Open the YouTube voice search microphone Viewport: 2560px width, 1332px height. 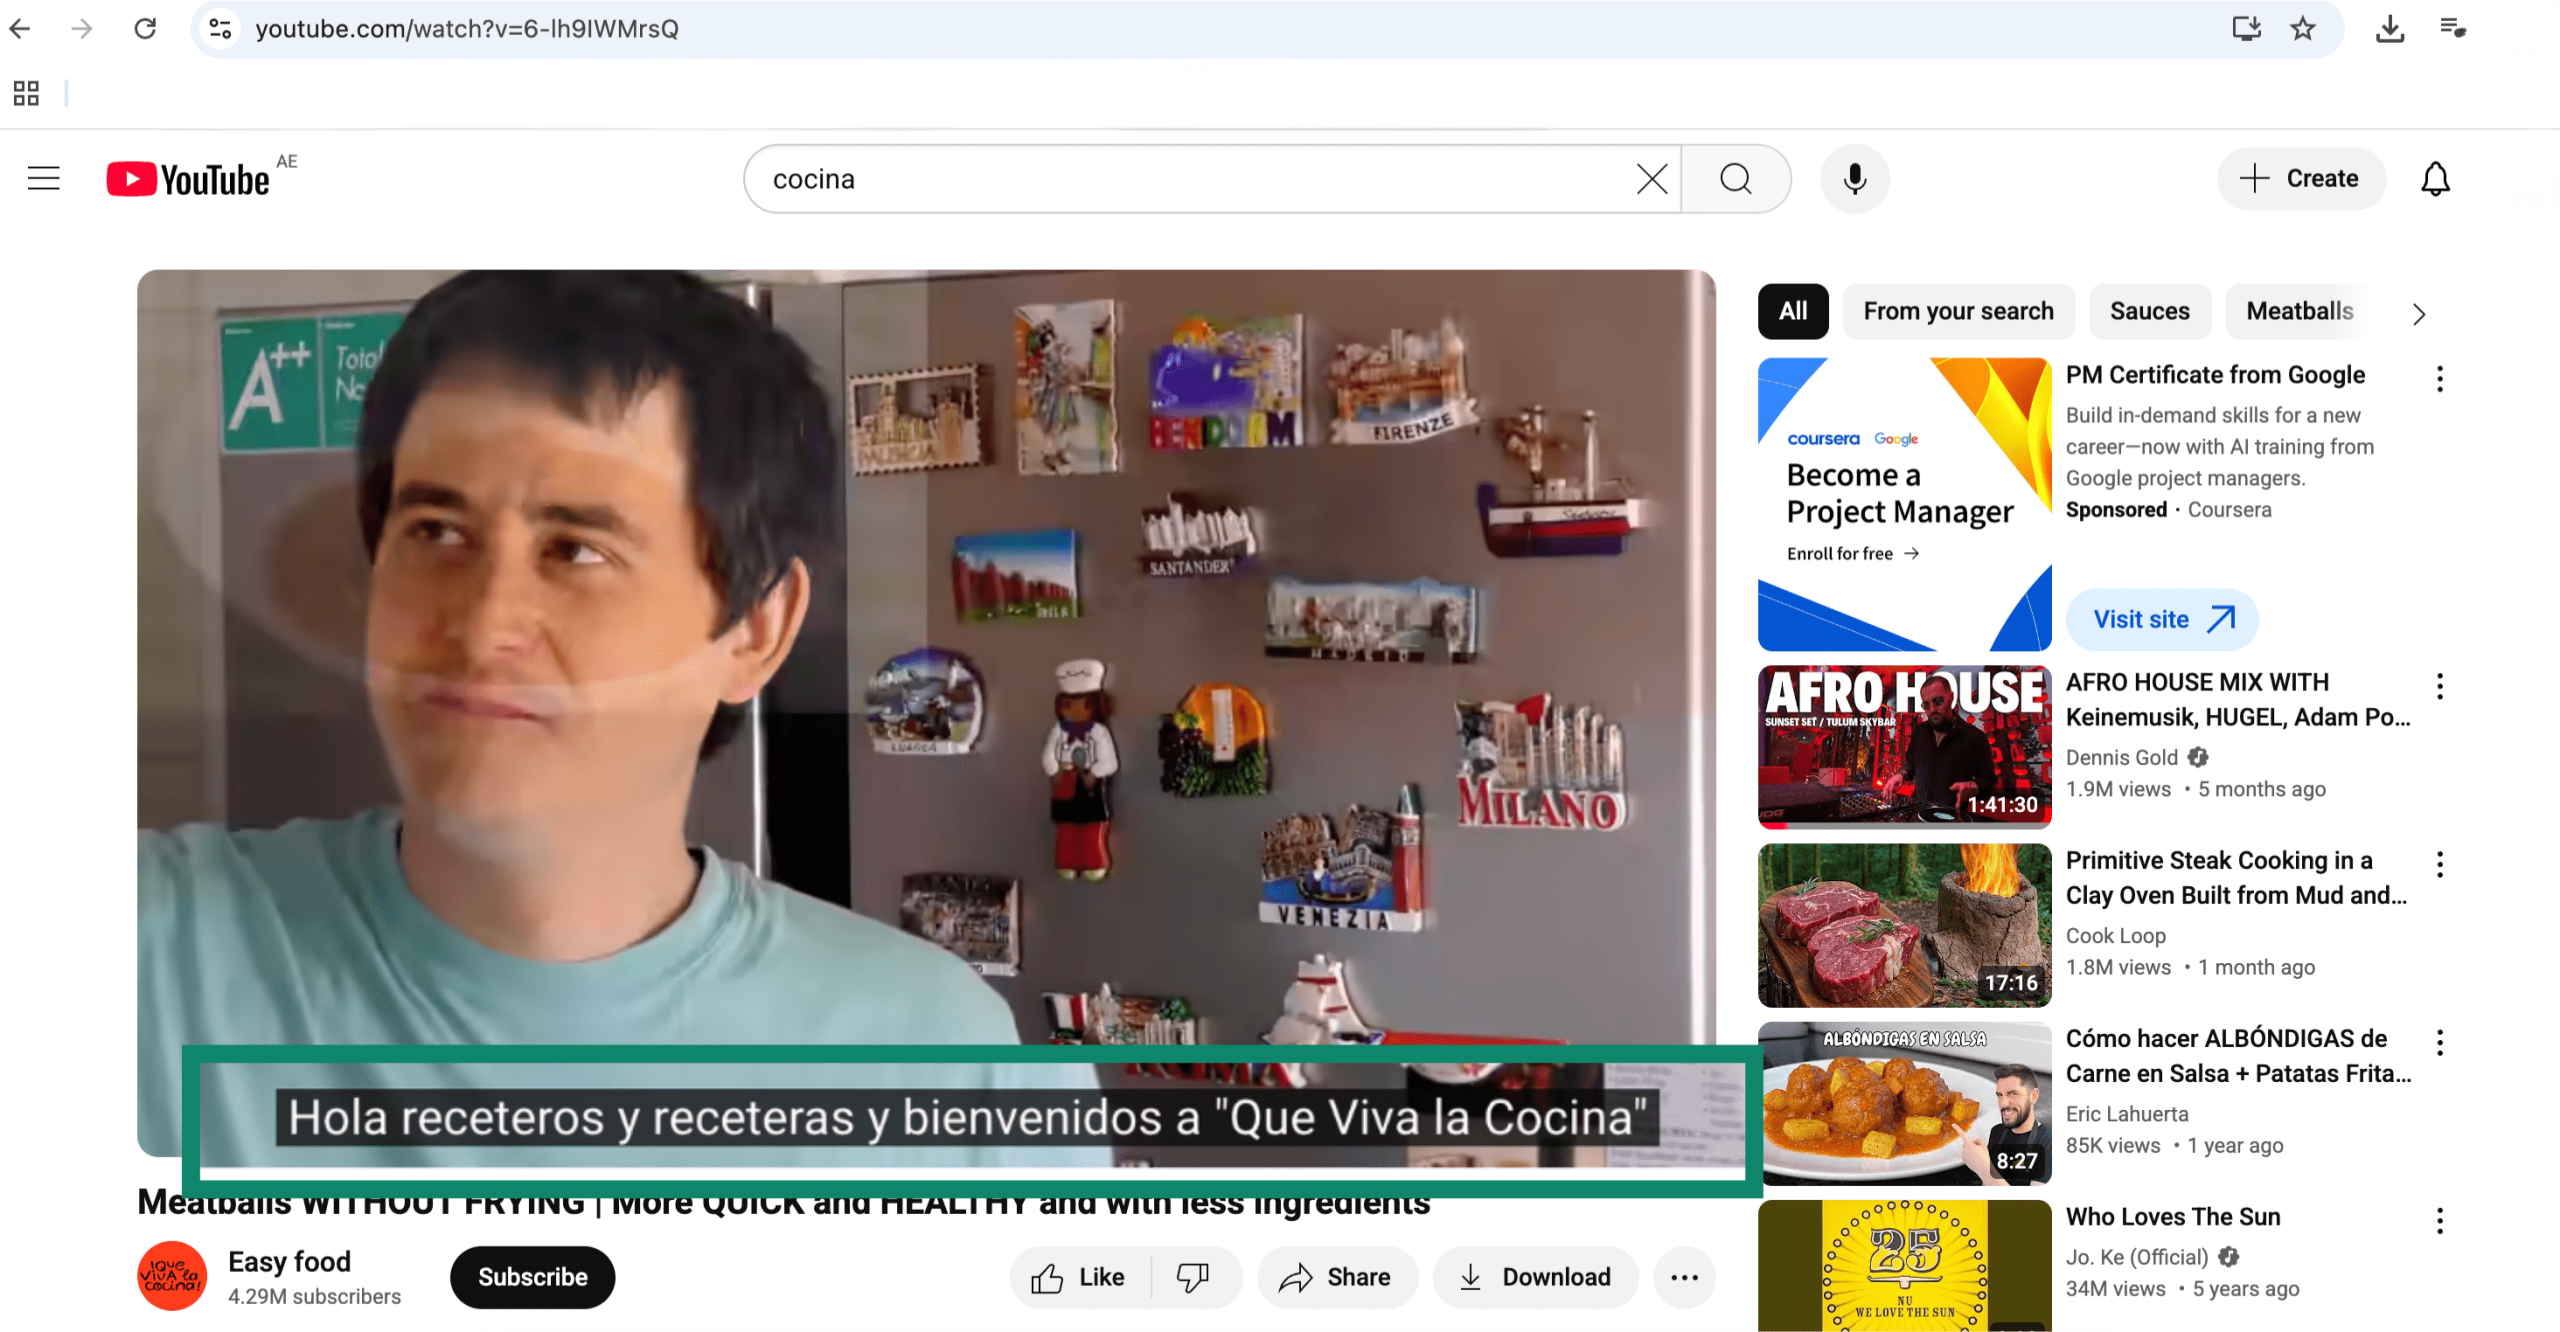click(x=1853, y=179)
